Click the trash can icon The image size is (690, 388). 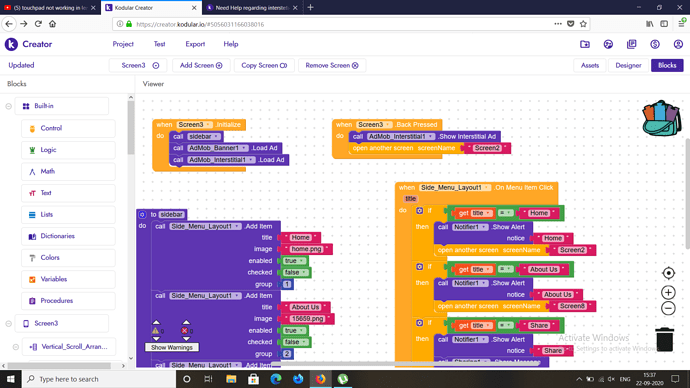pyautogui.click(x=664, y=339)
